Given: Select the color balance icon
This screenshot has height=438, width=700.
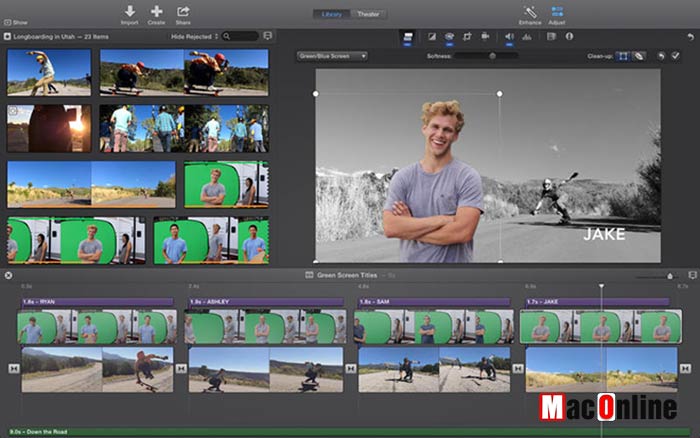Looking at the screenshot, I should (x=432, y=37).
